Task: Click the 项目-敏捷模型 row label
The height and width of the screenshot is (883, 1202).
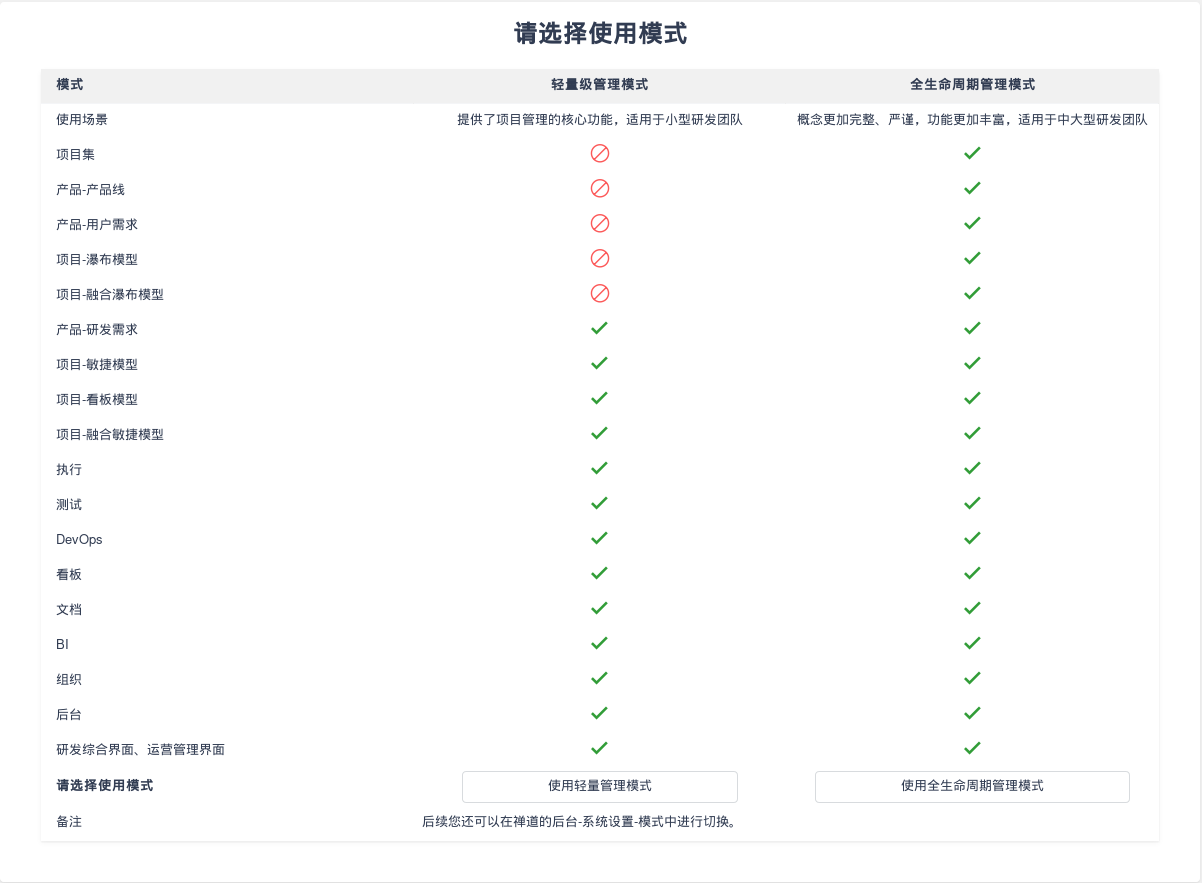Action: coord(97,364)
